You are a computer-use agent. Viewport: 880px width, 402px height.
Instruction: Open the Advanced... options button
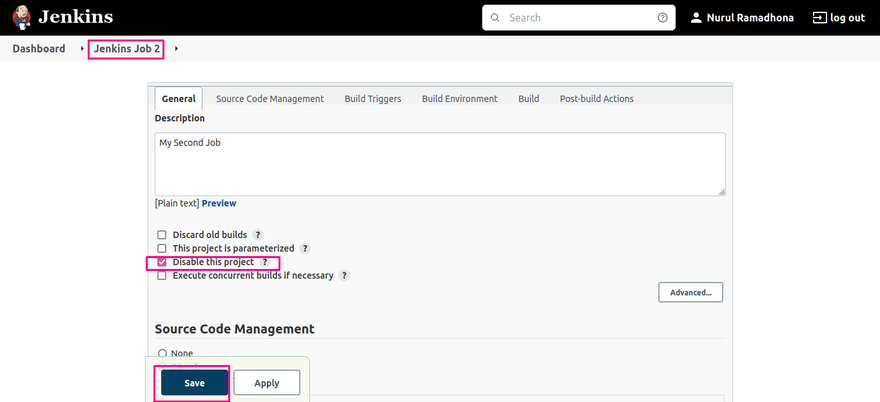[690, 293]
